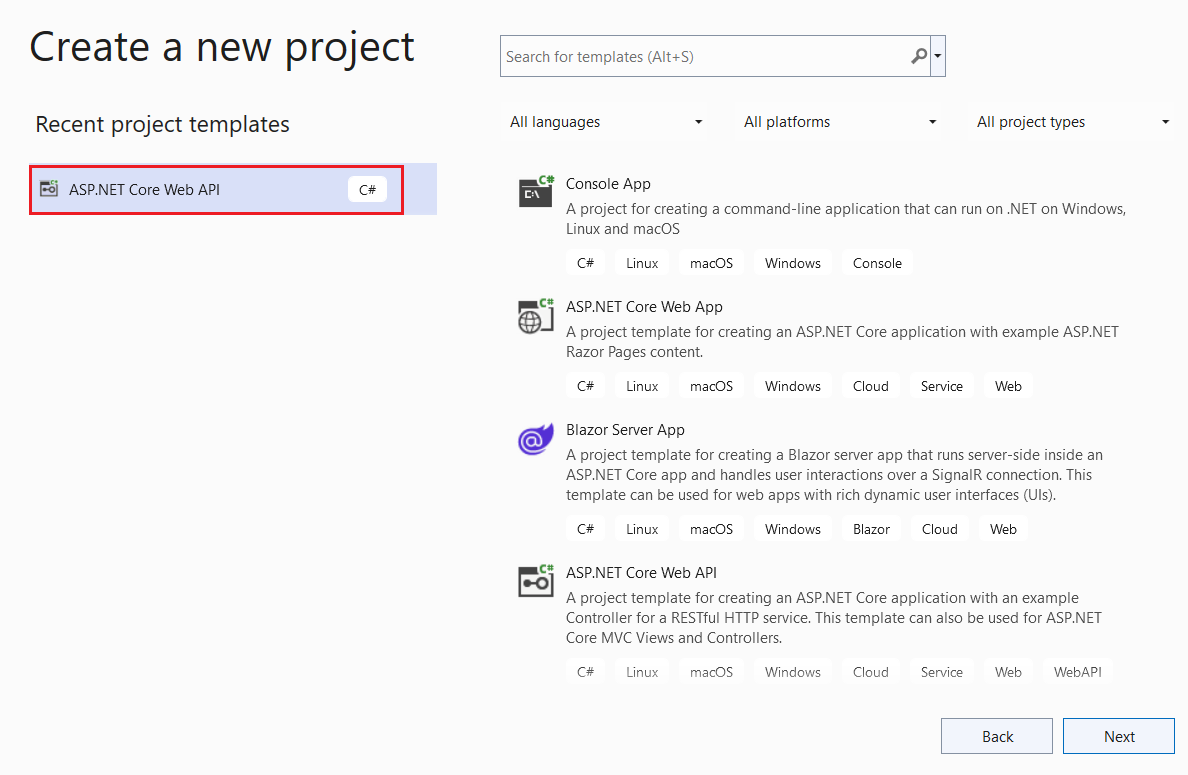Viewport: 1188px width, 775px height.
Task: Click the recent ASP.NET Core Web API icon
Action: coord(49,187)
